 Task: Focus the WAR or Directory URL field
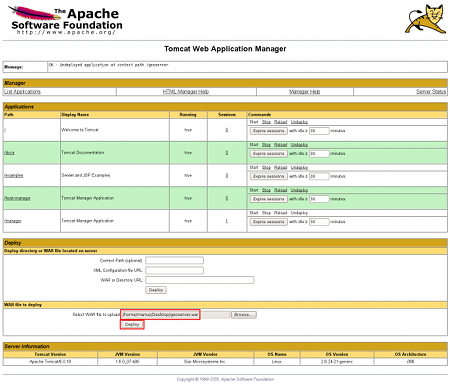tap(200, 280)
